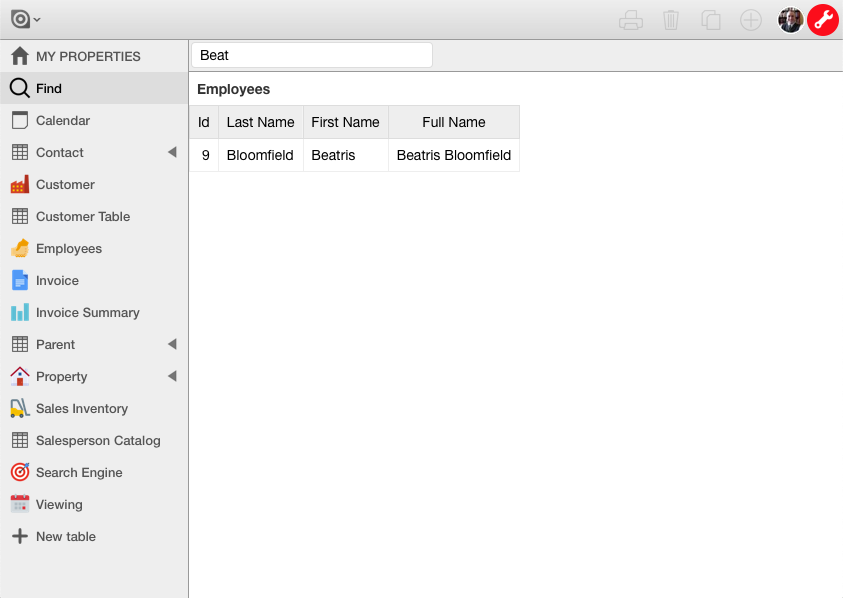The width and height of the screenshot is (843, 598).
Task: Click the Salesperson Catalog grid icon
Action: click(20, 440)
